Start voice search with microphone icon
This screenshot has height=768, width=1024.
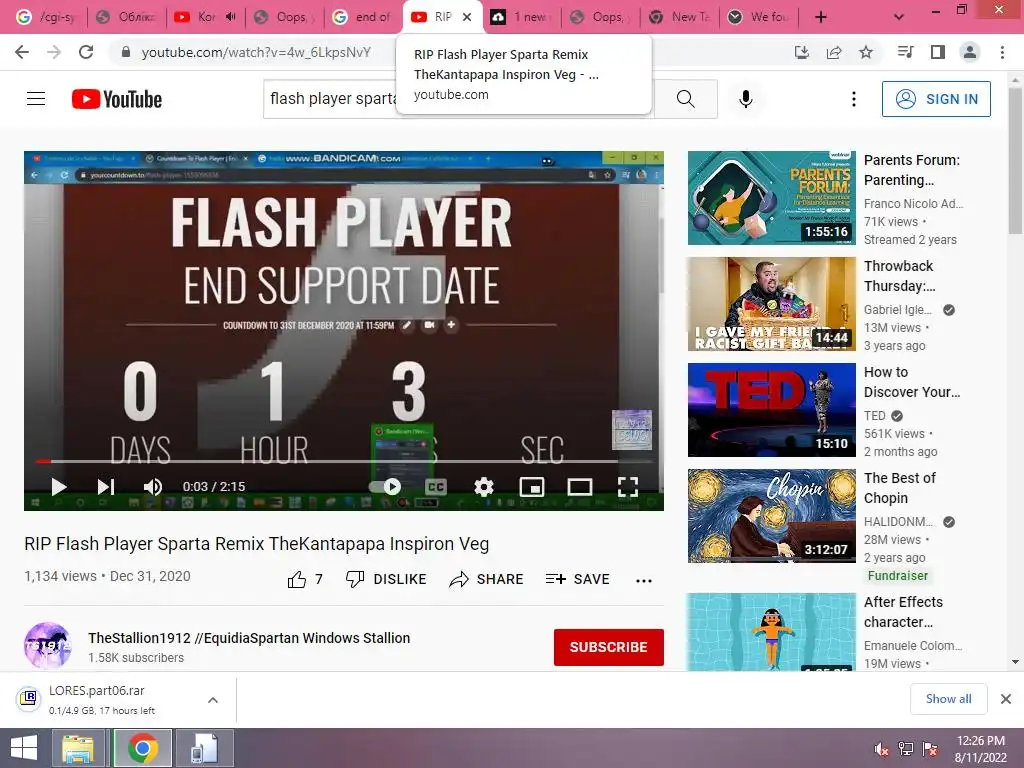746,99
